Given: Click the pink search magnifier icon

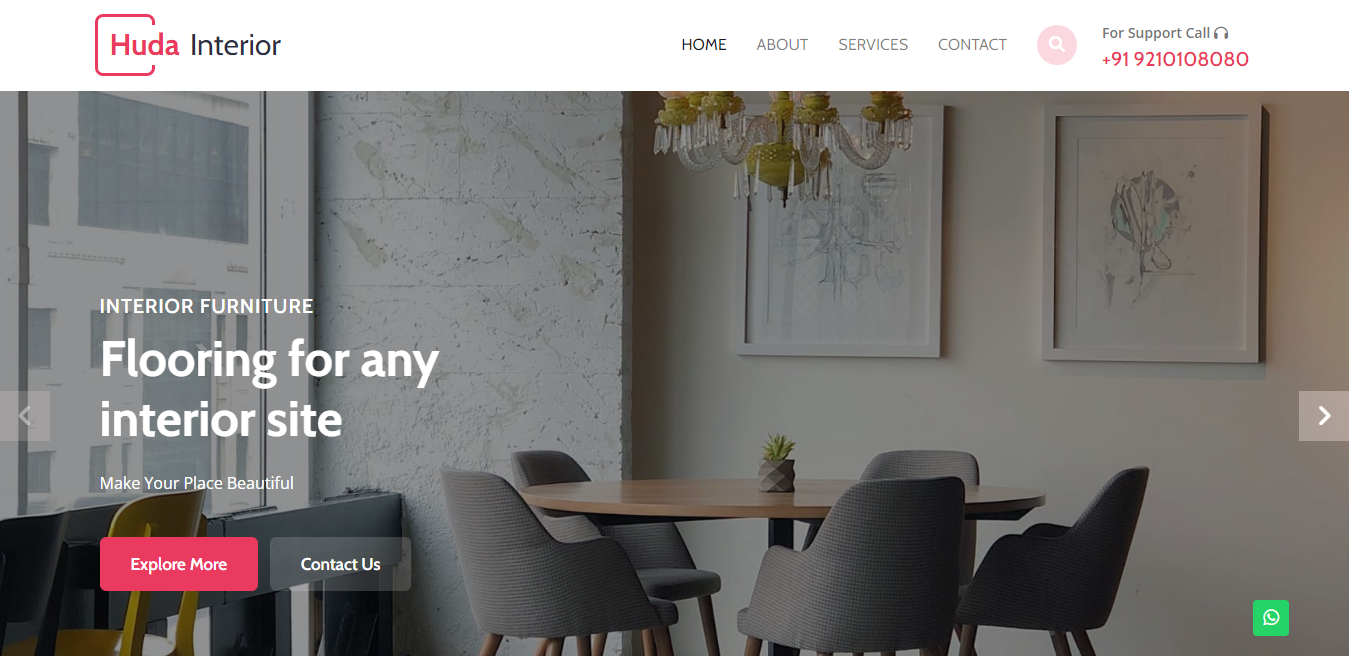Looking at the screenshot, I should tap(1057, 45).
